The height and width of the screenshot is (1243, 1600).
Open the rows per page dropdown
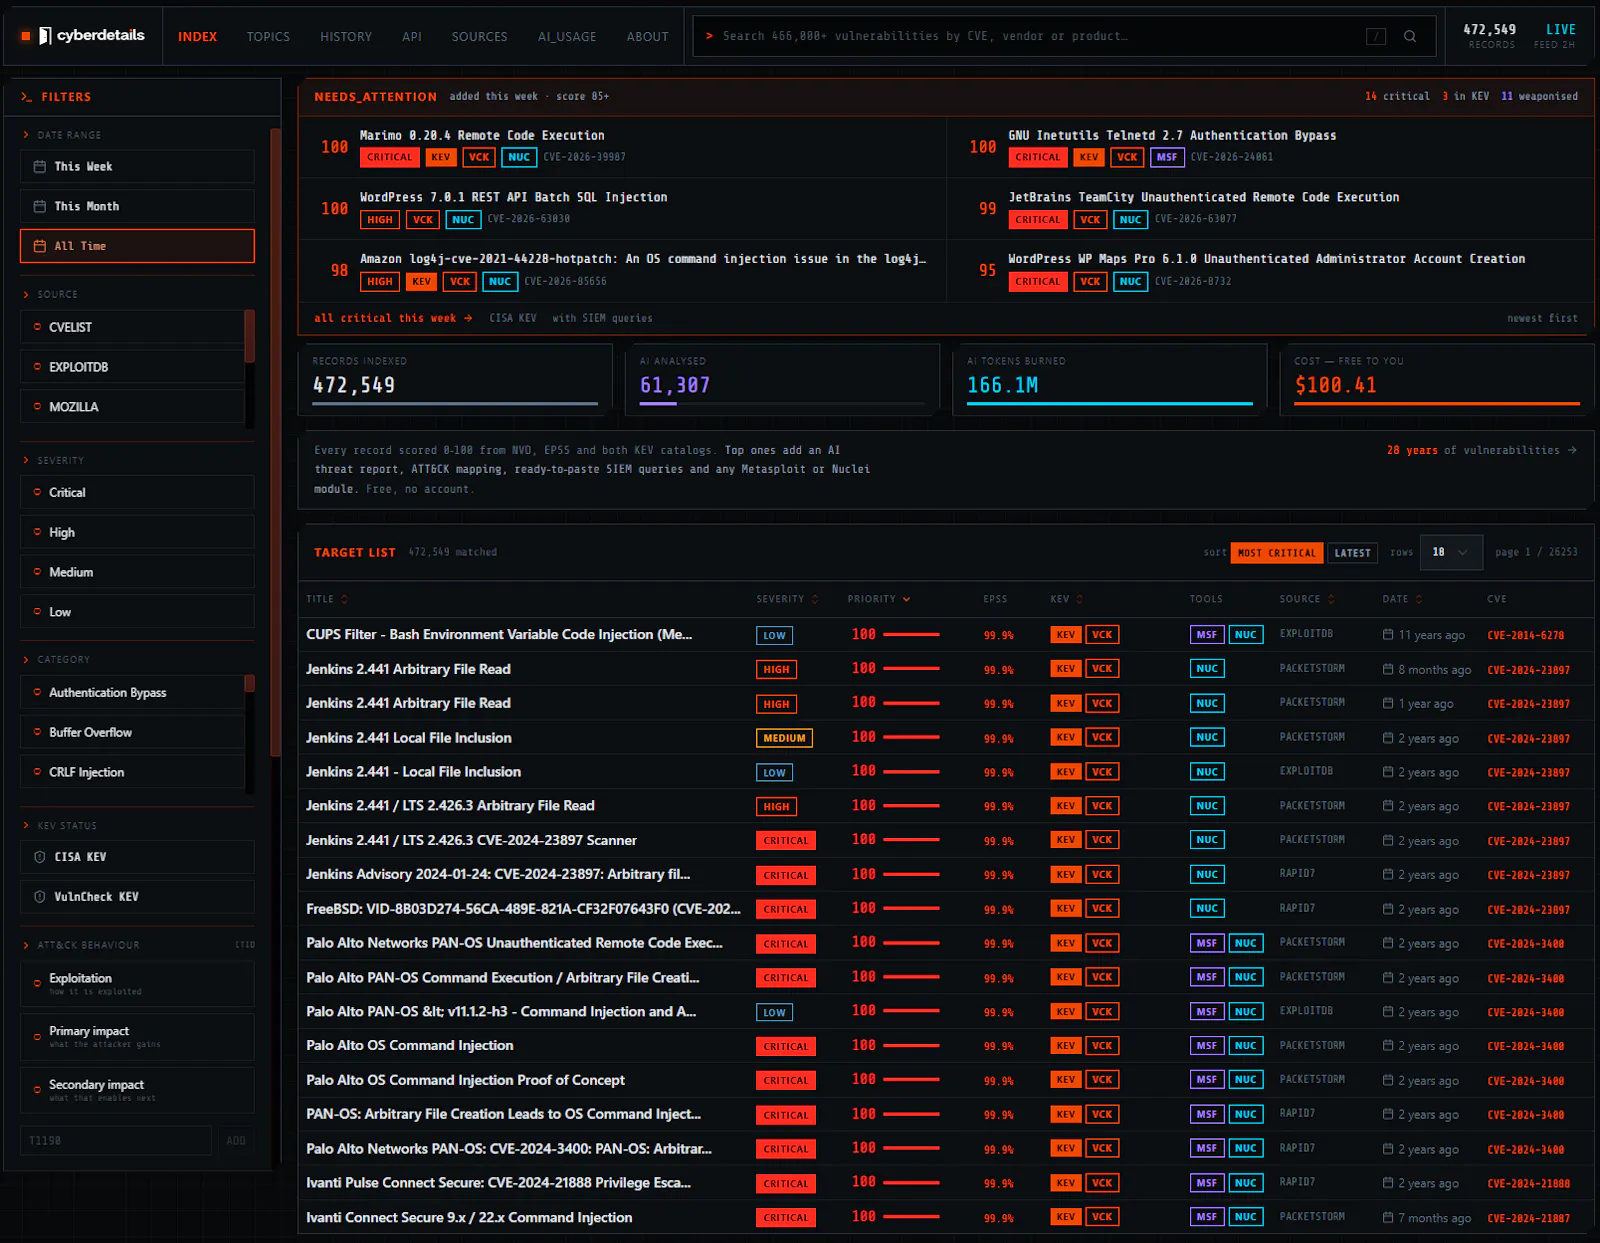tap(1451, 552)
